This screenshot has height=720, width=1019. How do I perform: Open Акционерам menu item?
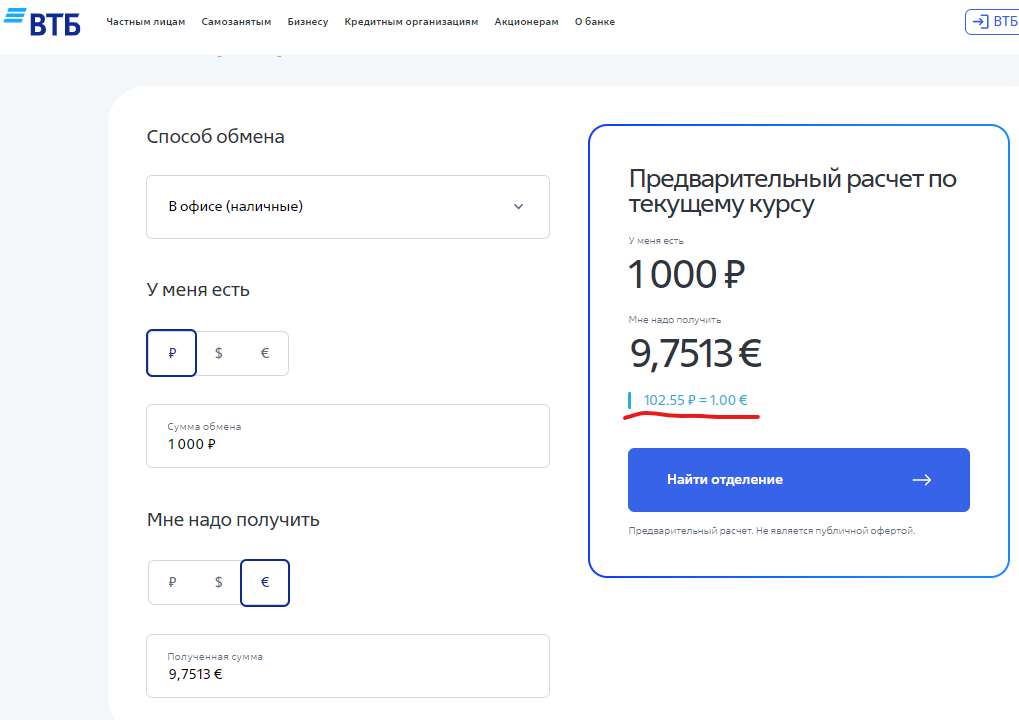526,22
